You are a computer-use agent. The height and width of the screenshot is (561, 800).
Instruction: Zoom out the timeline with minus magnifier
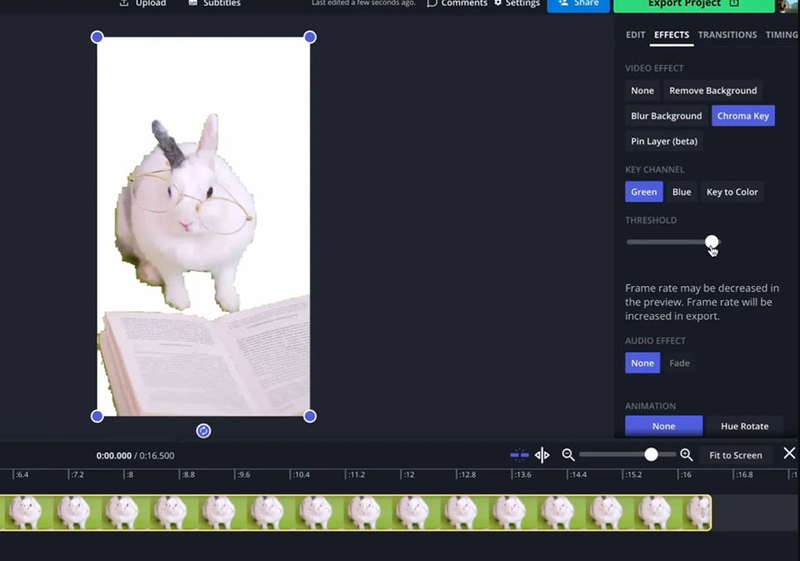pos(568,454)
